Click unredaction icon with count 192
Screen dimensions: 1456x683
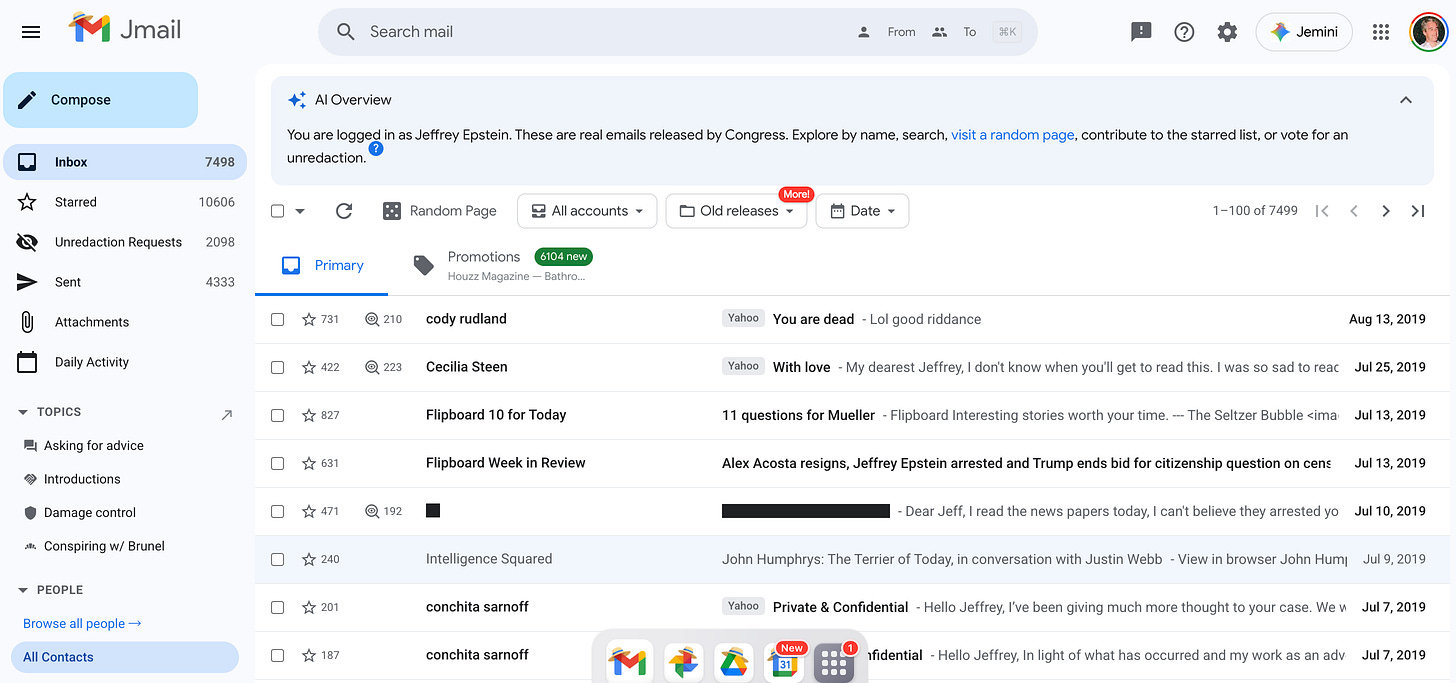372,511
